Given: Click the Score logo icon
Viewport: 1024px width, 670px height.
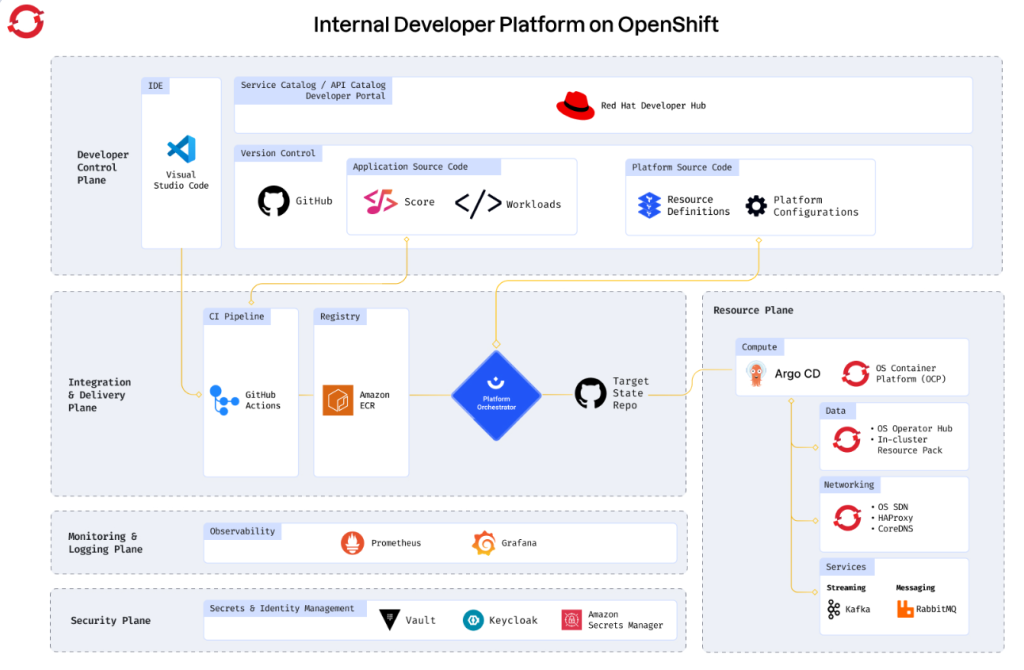Looking at the screenshot, I should tap(381, 202).
